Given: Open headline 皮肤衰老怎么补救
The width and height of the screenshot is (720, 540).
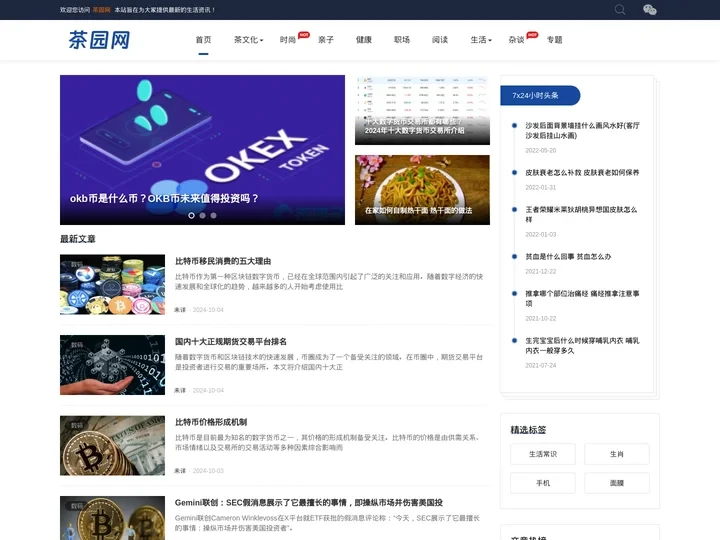Looking at the screenshot, I should pos(582,173).
